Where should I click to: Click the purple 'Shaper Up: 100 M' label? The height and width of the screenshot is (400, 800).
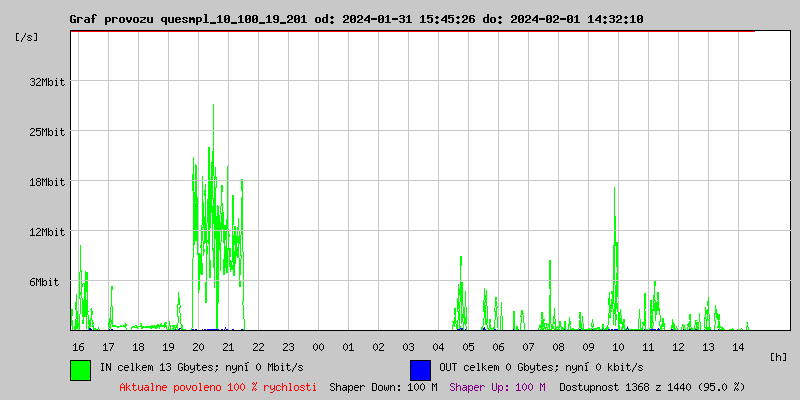[x=497, y=387]
